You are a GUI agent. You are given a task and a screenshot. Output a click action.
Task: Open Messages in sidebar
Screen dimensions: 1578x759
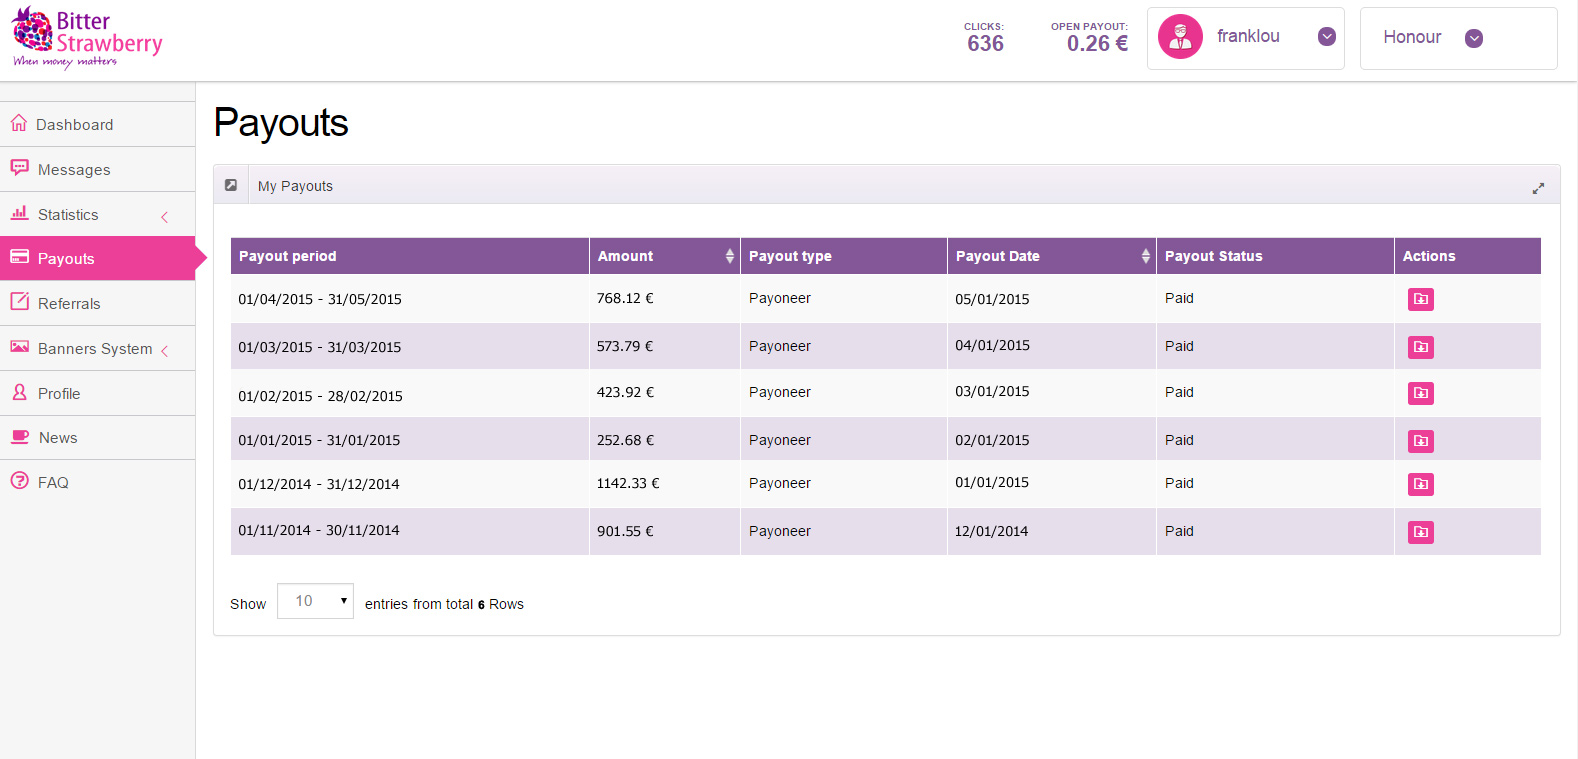tap(98, 169)
